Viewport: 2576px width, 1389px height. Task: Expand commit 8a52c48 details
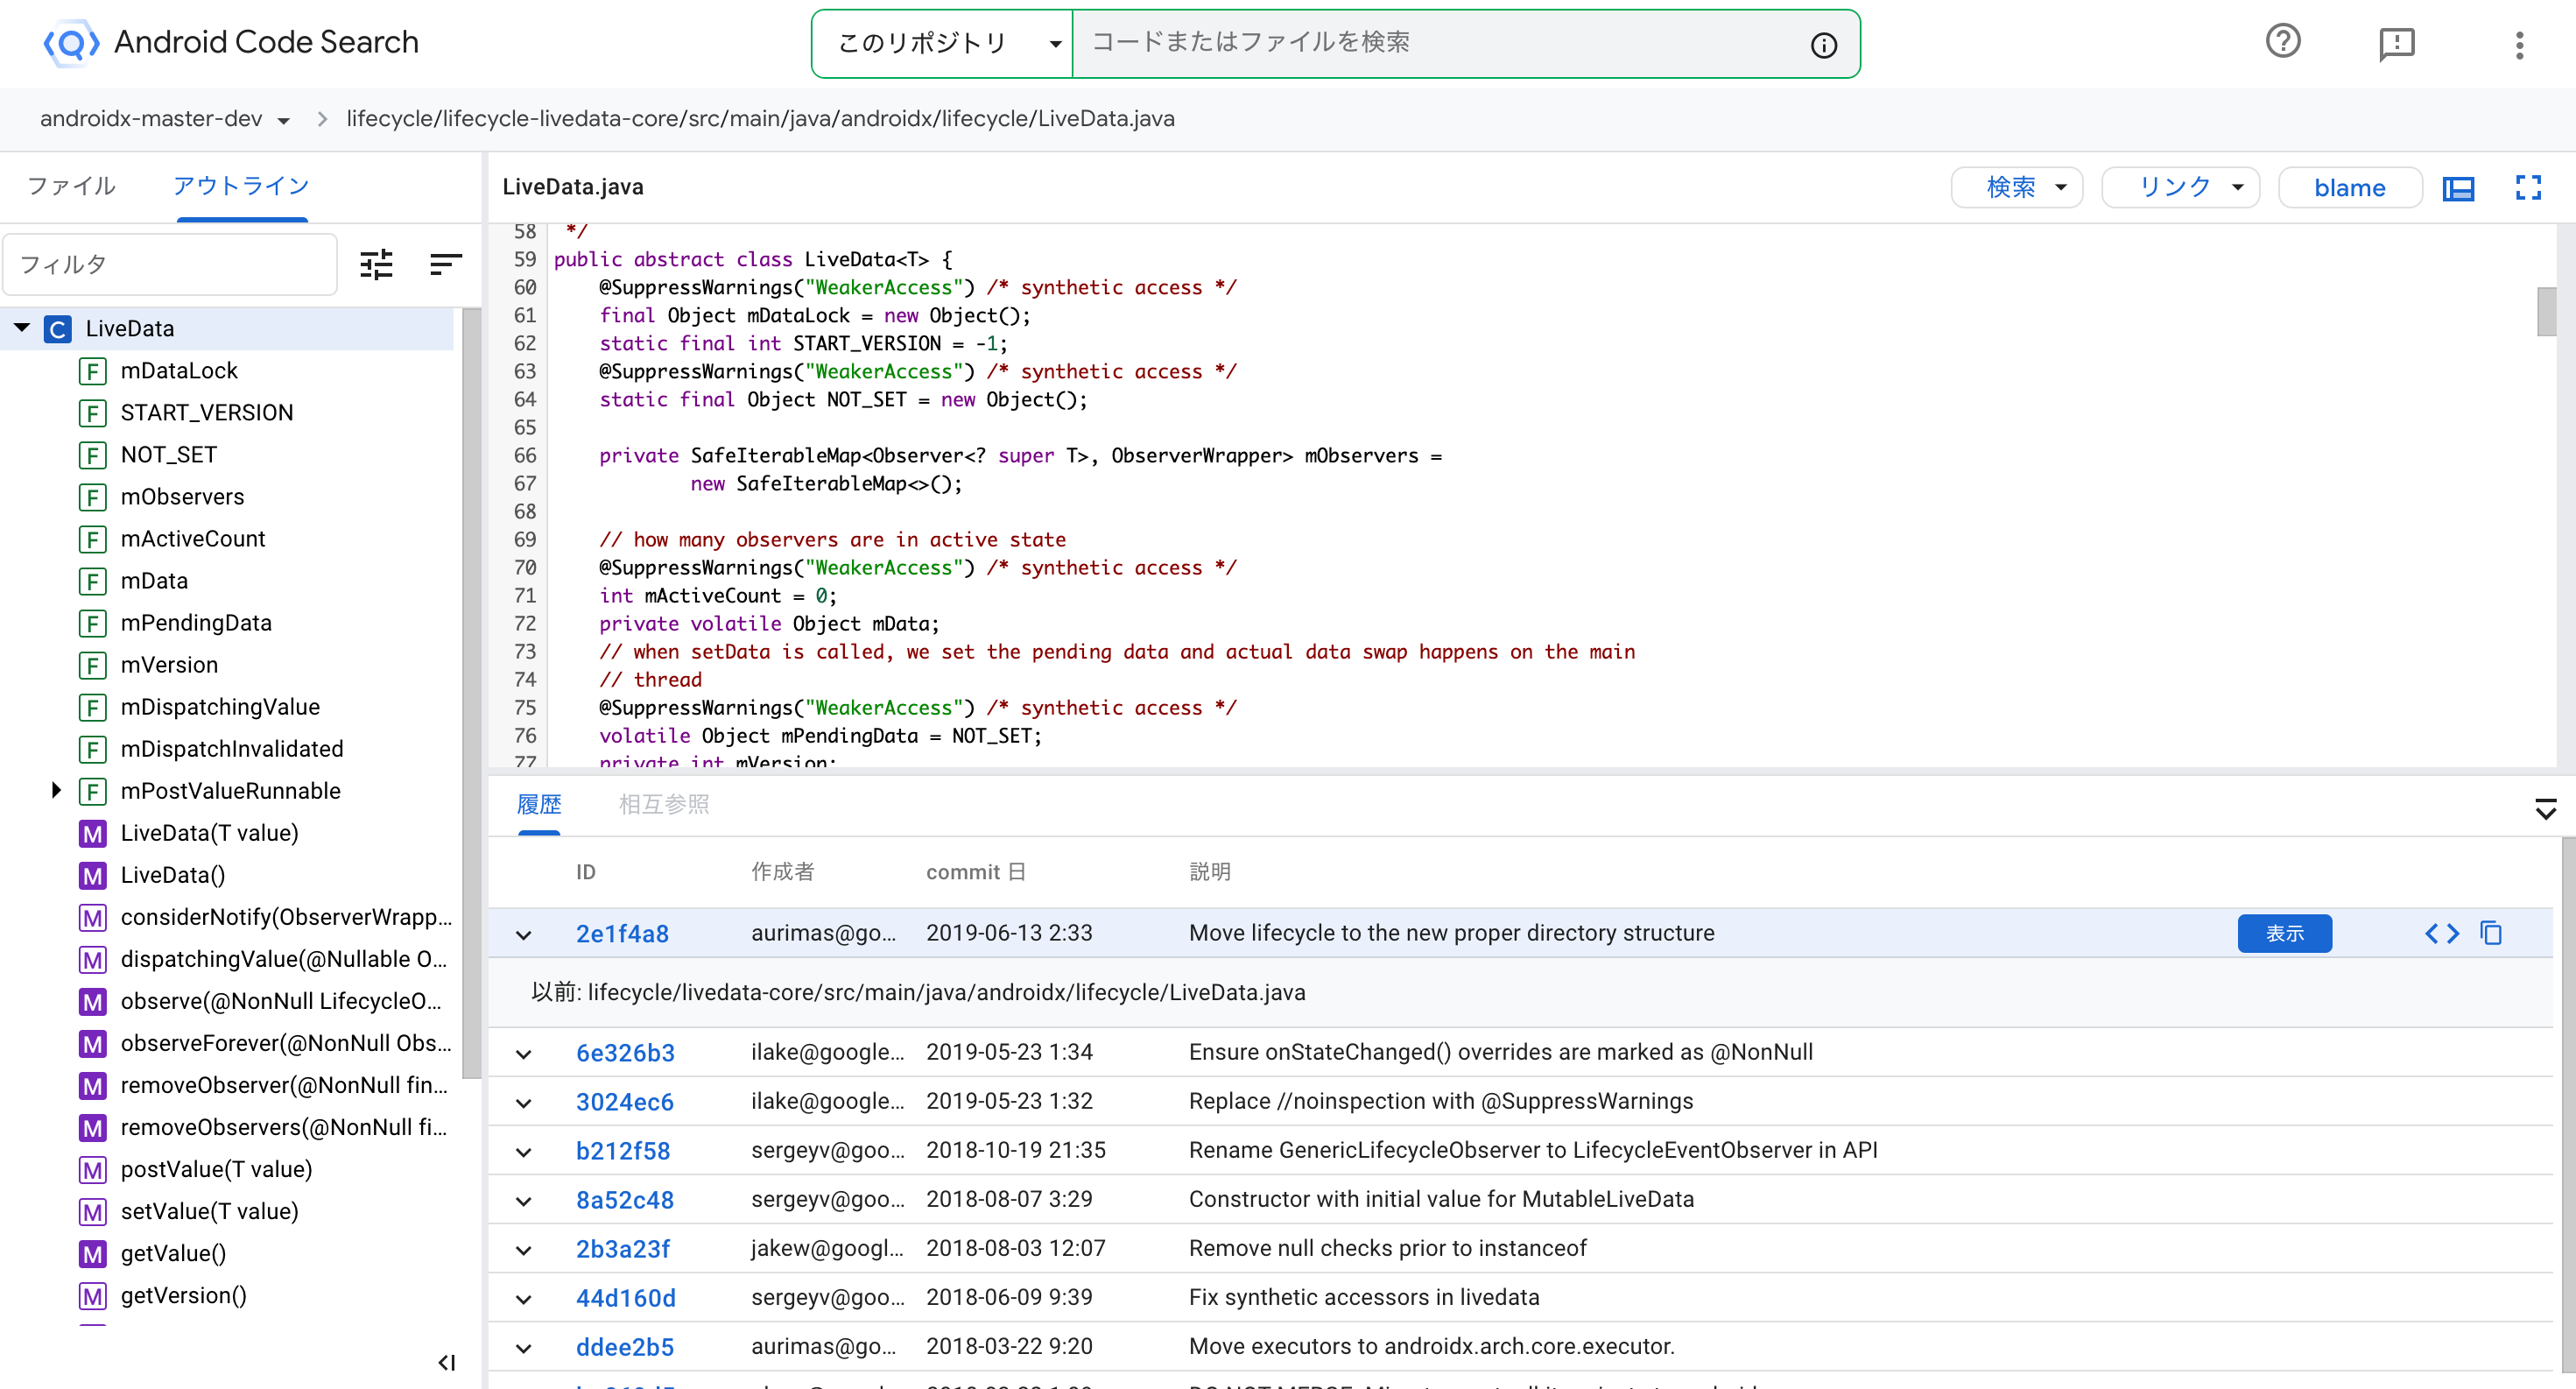point(523,1201)
